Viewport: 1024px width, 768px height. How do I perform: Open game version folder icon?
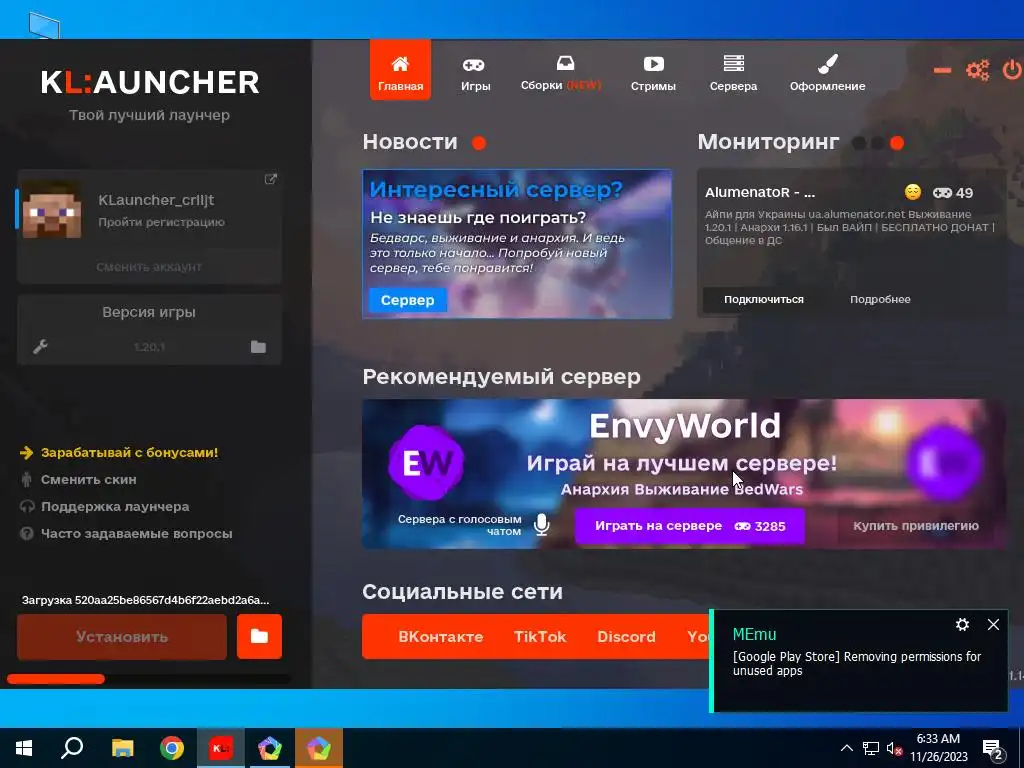click(259, 346)
